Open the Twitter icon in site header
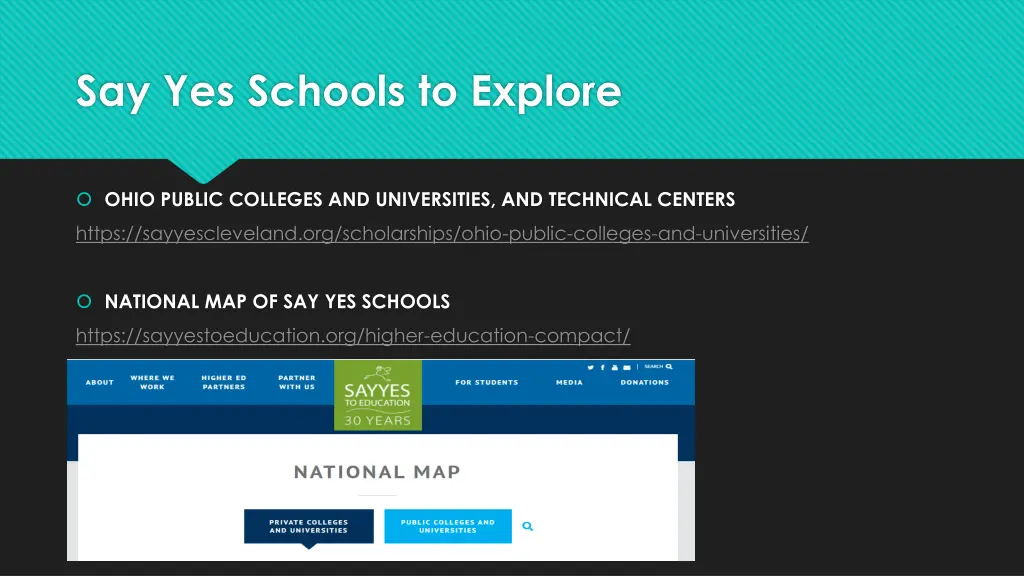Viewport: 1024px width, 576px height. [x=590, y=368]
